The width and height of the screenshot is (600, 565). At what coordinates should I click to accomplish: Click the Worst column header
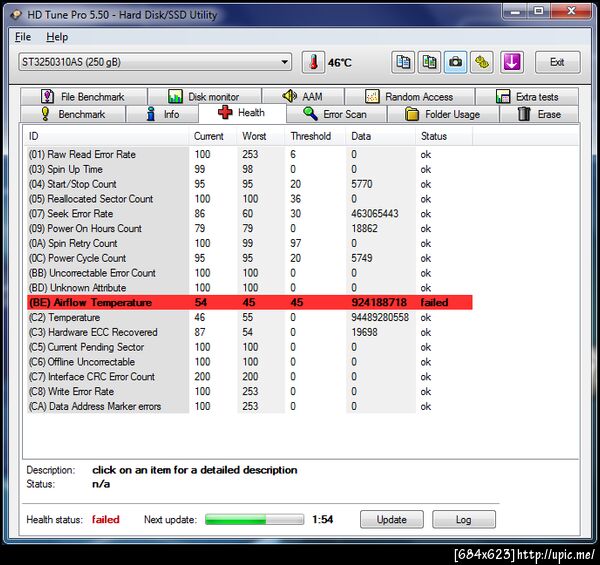(x=261, y=136)
